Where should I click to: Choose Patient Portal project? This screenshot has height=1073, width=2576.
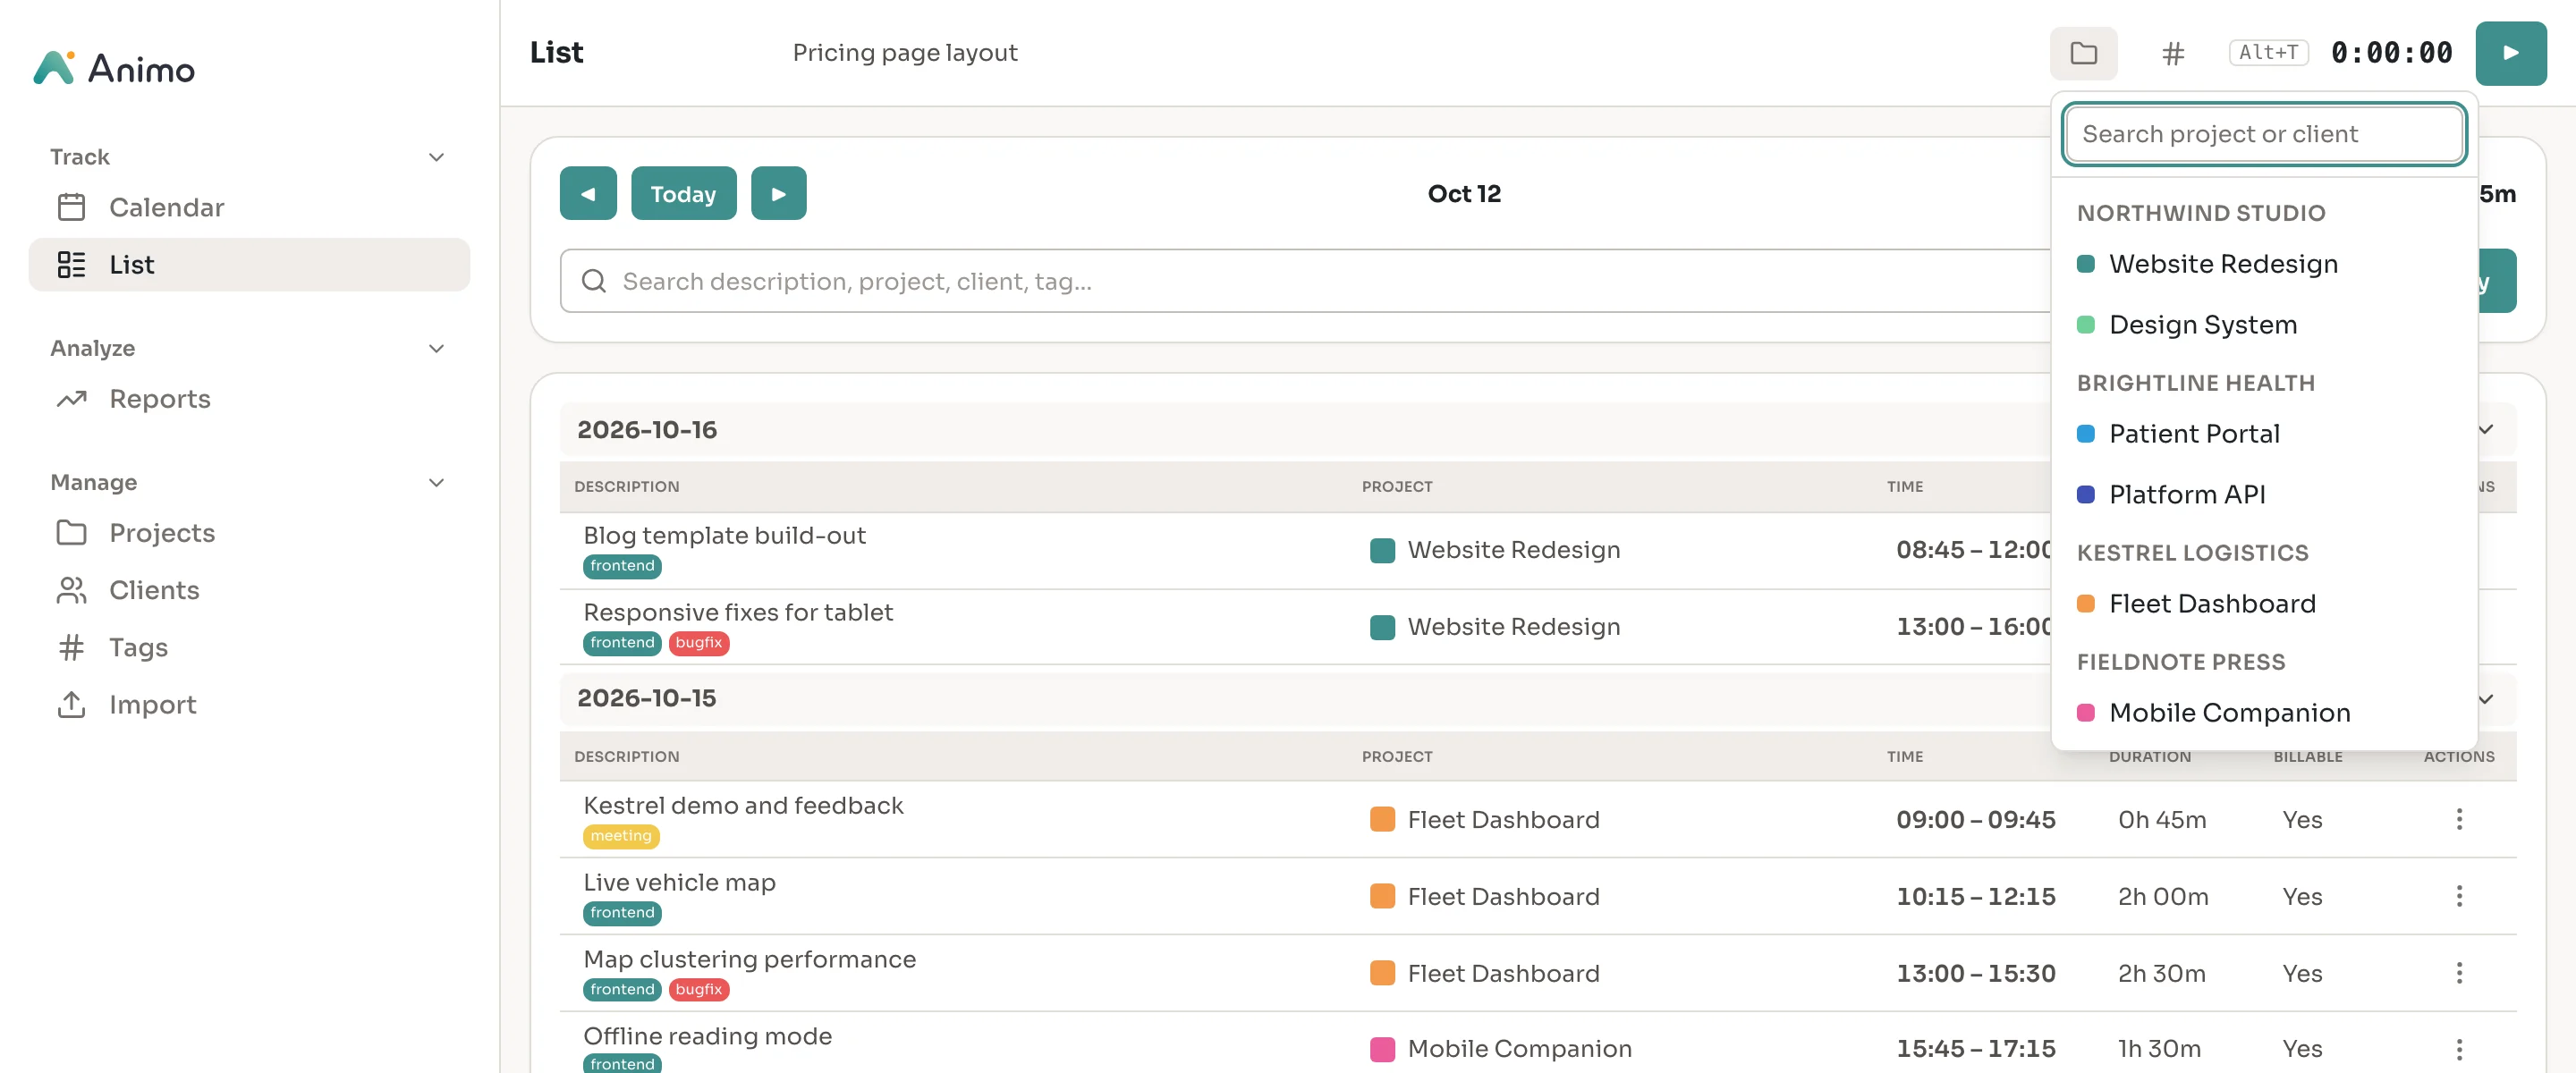[2264, 434]
